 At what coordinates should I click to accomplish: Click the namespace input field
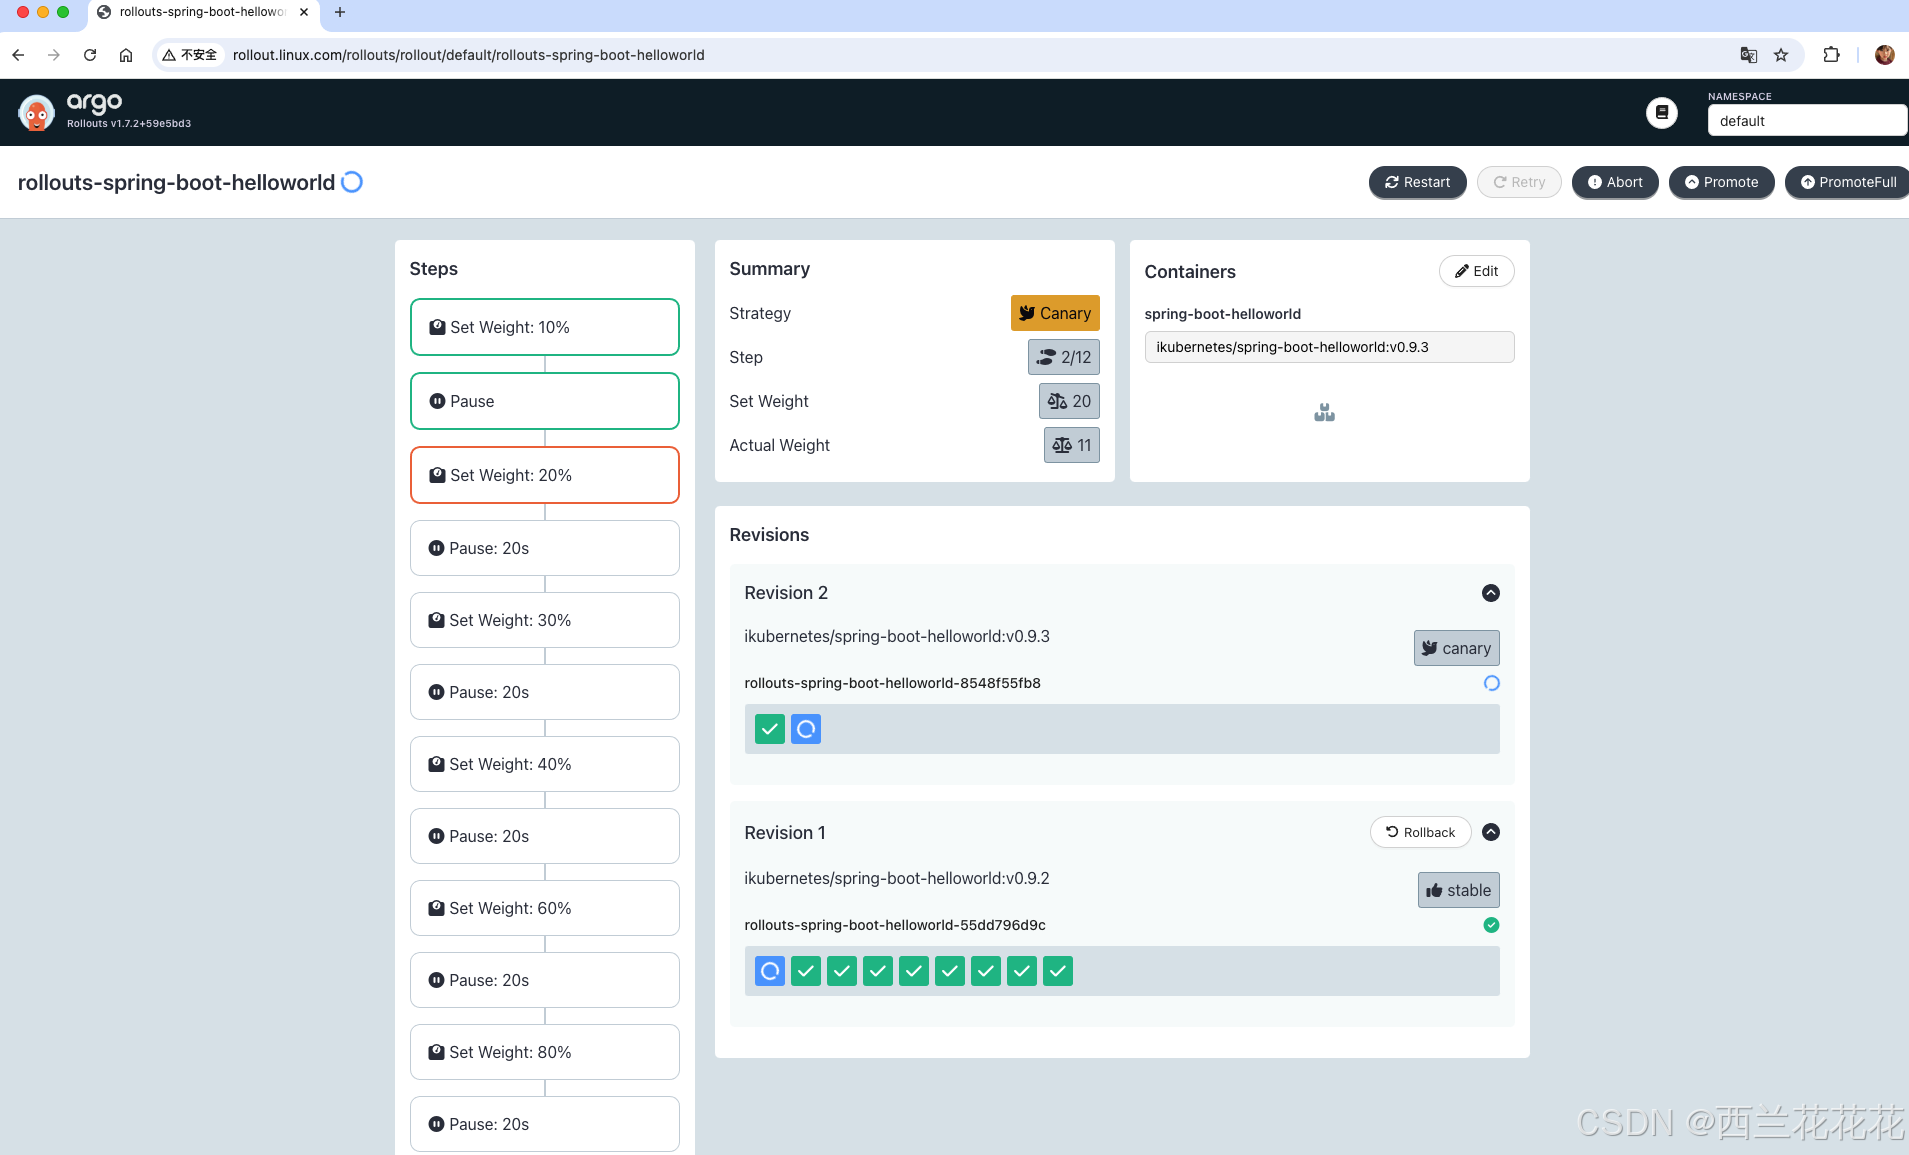pos(1807,121)
